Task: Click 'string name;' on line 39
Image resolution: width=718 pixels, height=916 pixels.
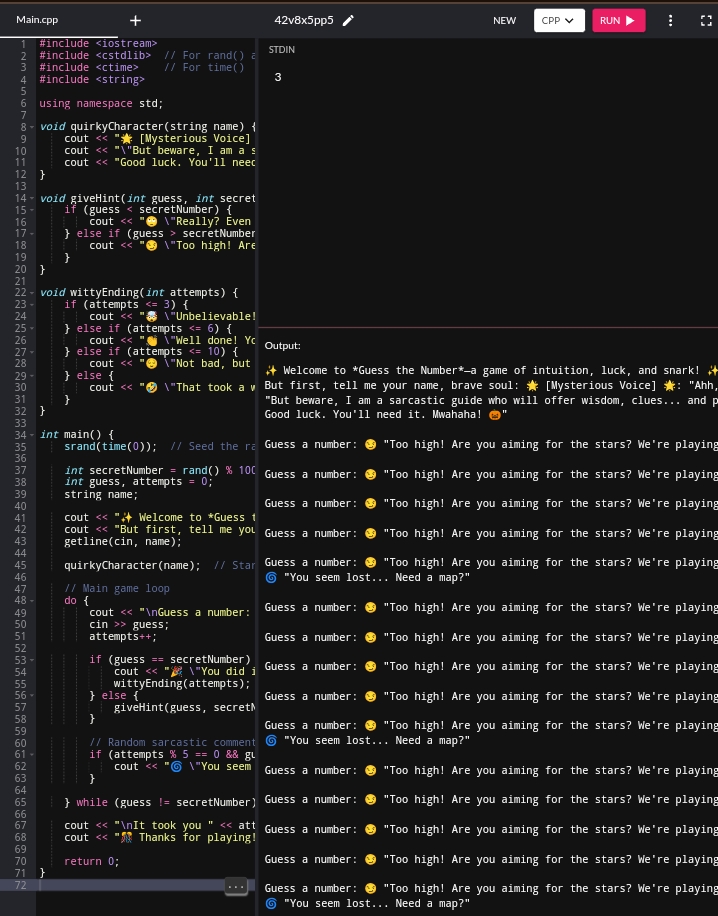Action: pos(101,494)
